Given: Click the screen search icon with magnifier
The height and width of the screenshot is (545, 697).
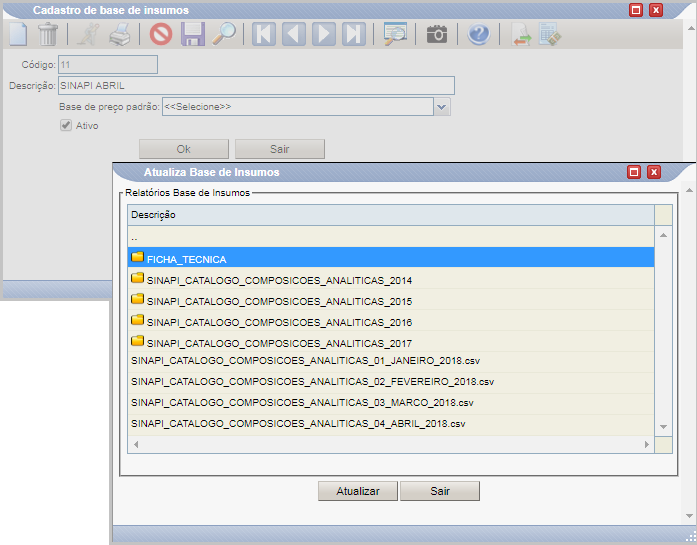Looking at the screenshot, I should tap(395, 34).
